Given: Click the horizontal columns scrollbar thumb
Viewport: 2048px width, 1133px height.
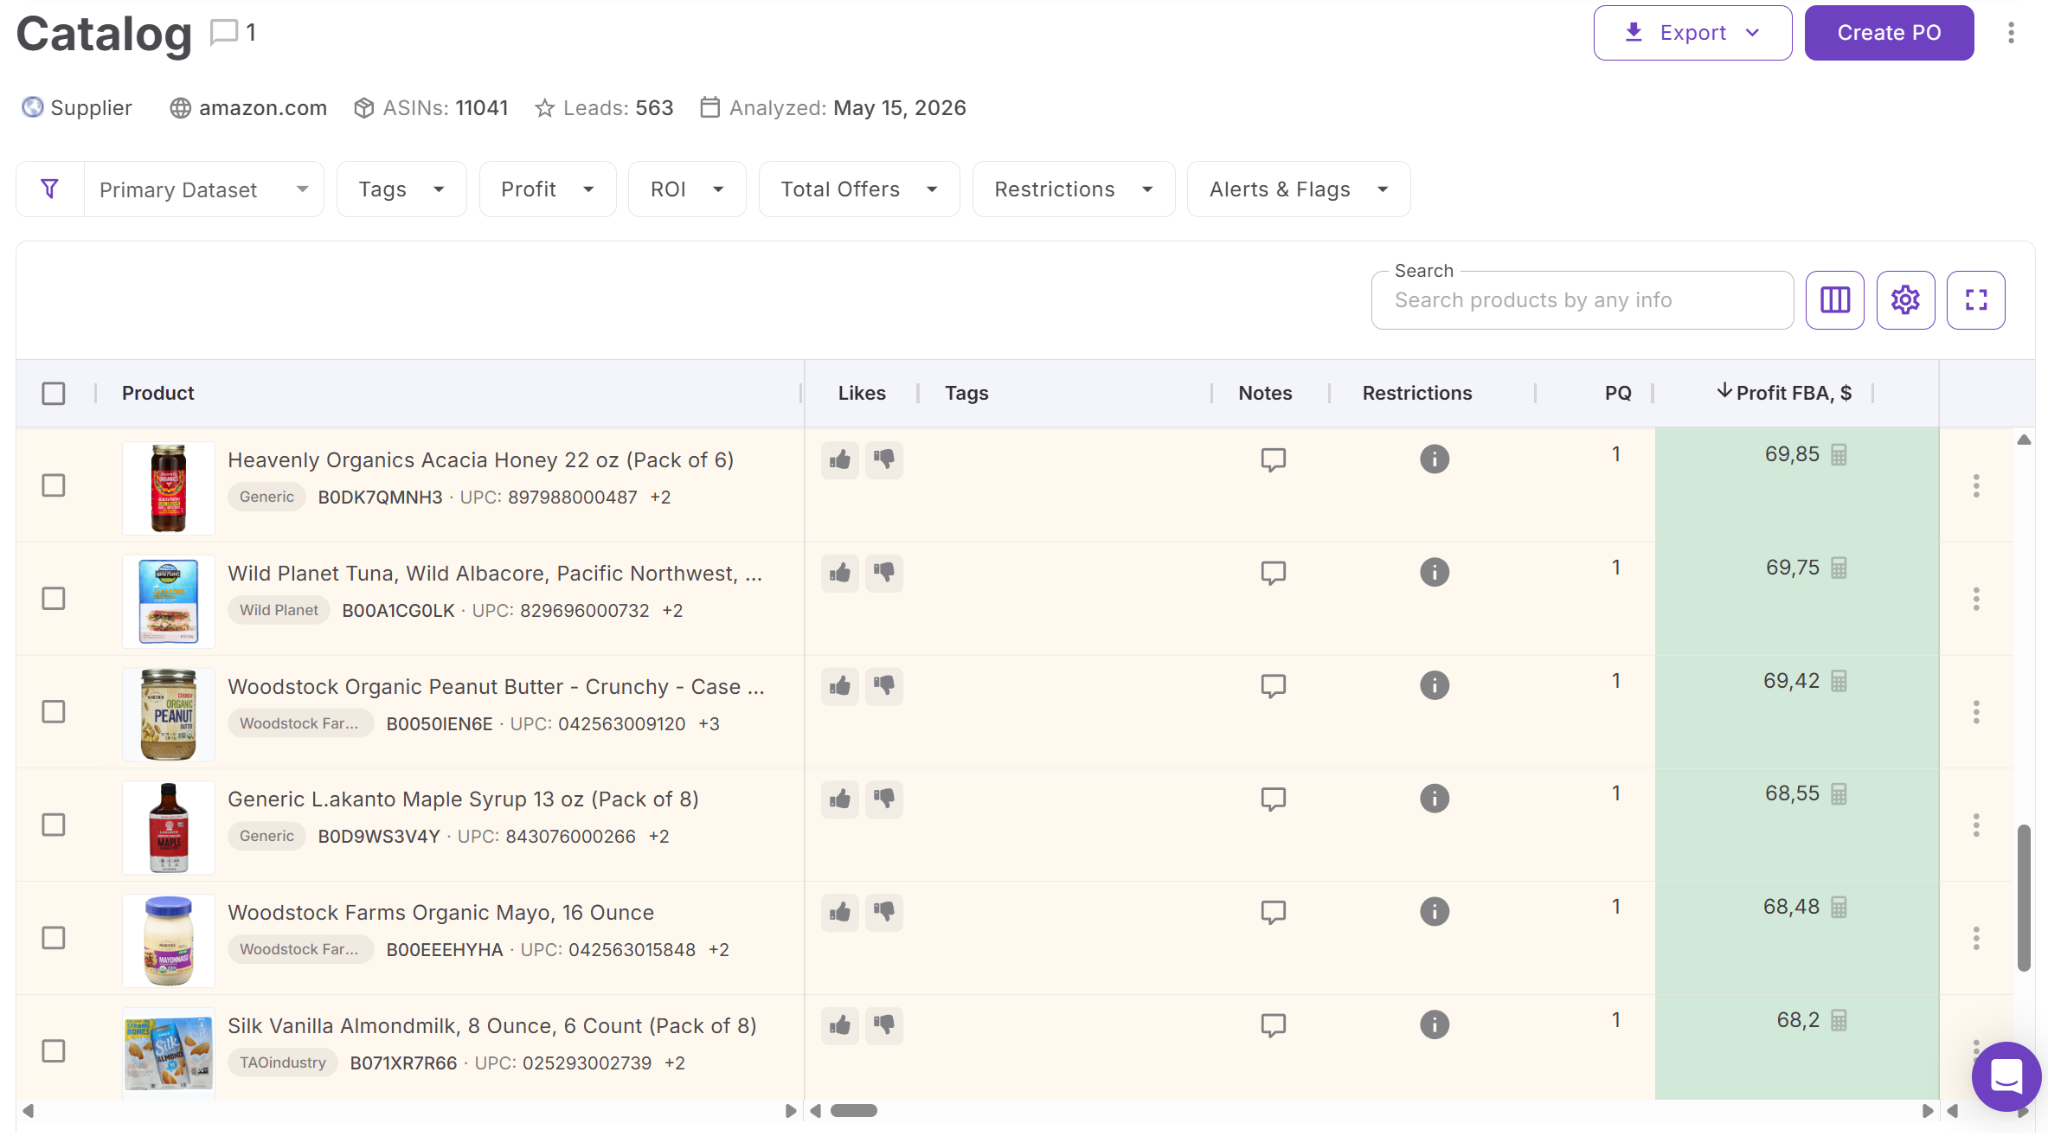Looking at the screenshot, I should click(x=854, y=1111).
